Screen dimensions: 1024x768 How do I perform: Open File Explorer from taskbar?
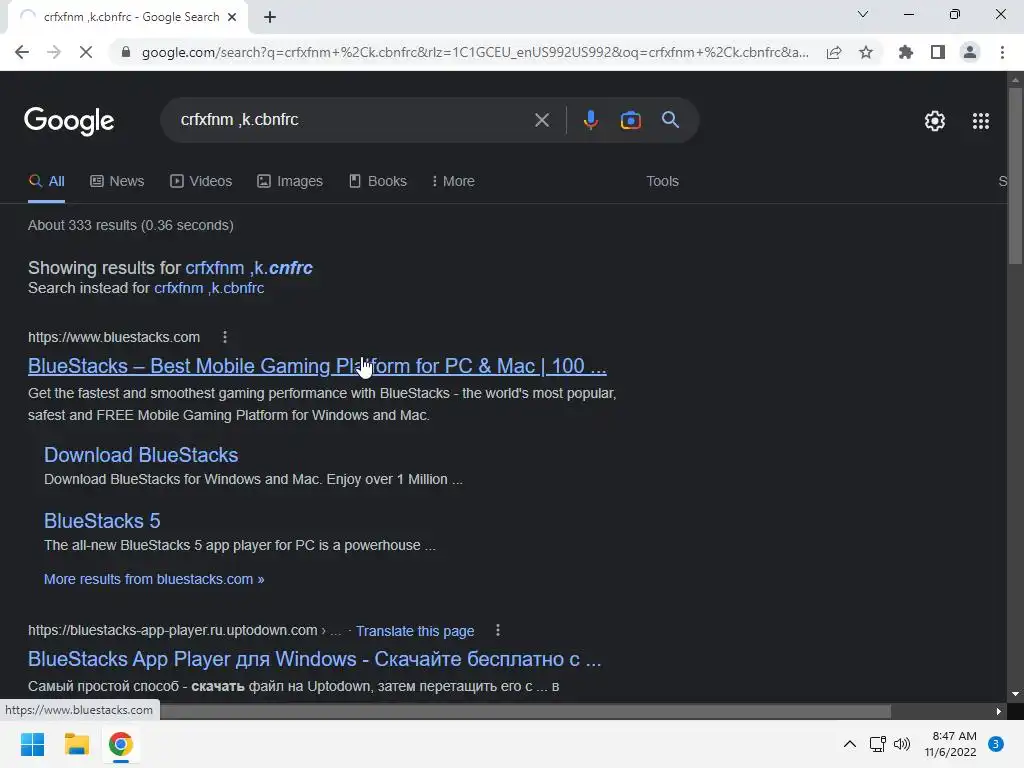(76, 744)
